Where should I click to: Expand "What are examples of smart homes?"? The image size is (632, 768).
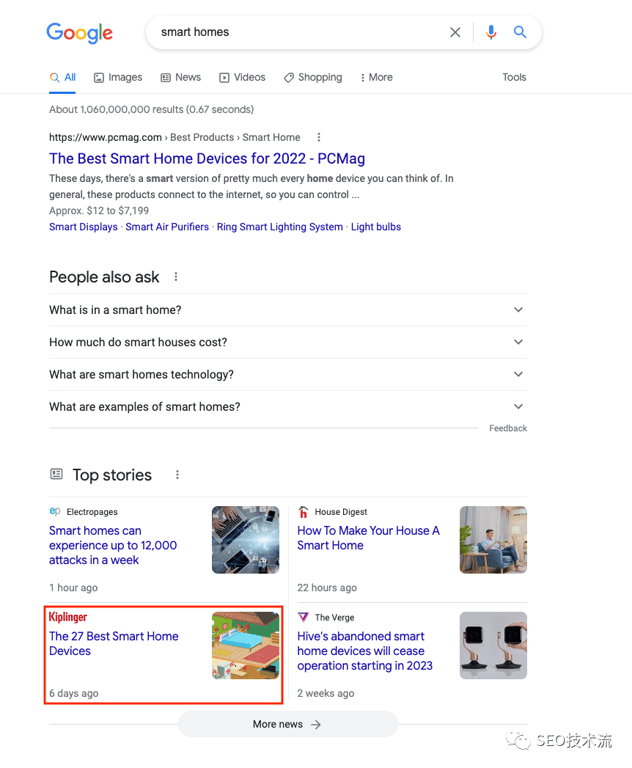[518, 407]
